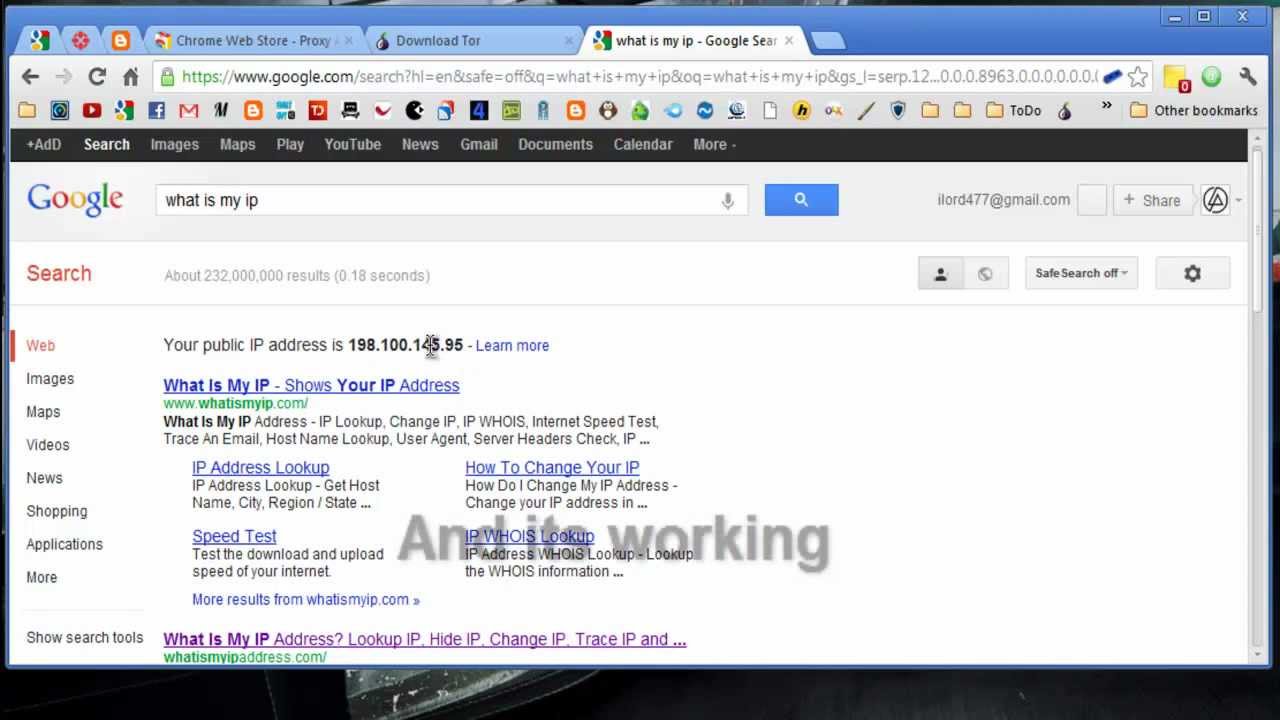This screenshot has width=1280, height=720.
Task: Click Show search tools
Action: [85, 637]
